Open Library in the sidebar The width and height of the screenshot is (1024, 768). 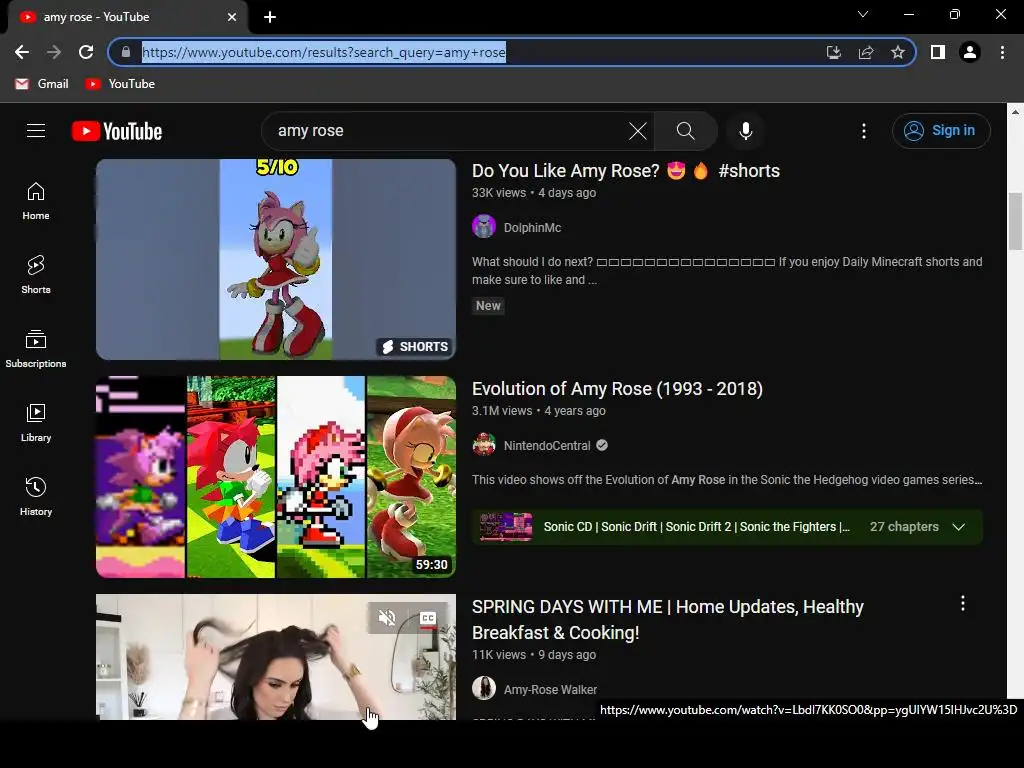[x=36, y=423]
